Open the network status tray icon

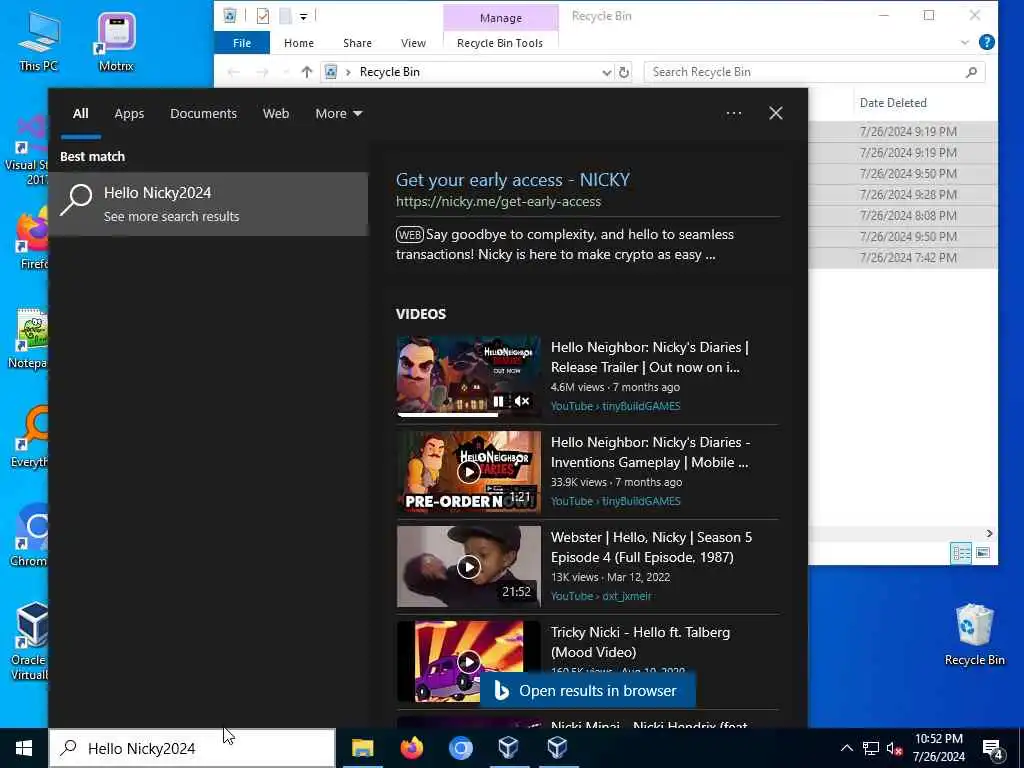(871, 748)
